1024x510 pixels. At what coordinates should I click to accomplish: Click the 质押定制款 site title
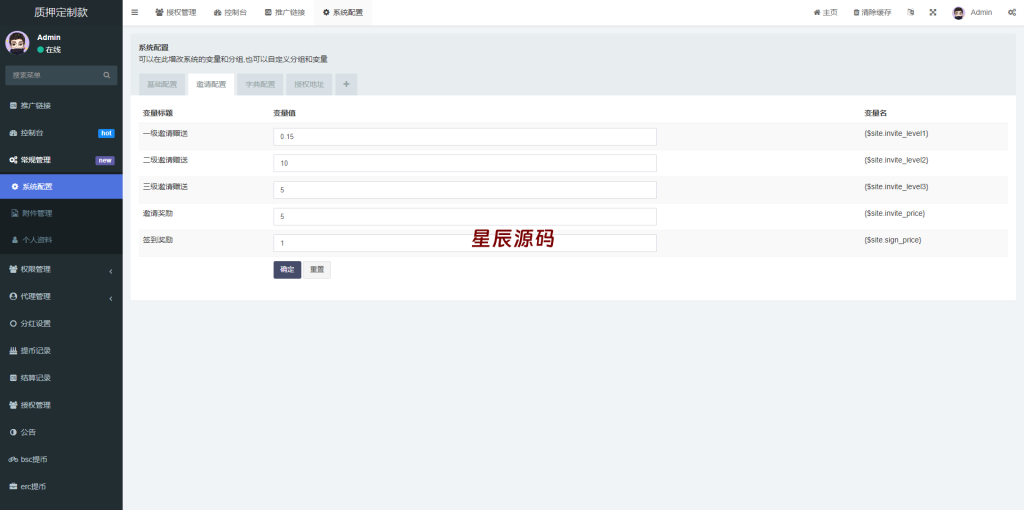point(61,12)
